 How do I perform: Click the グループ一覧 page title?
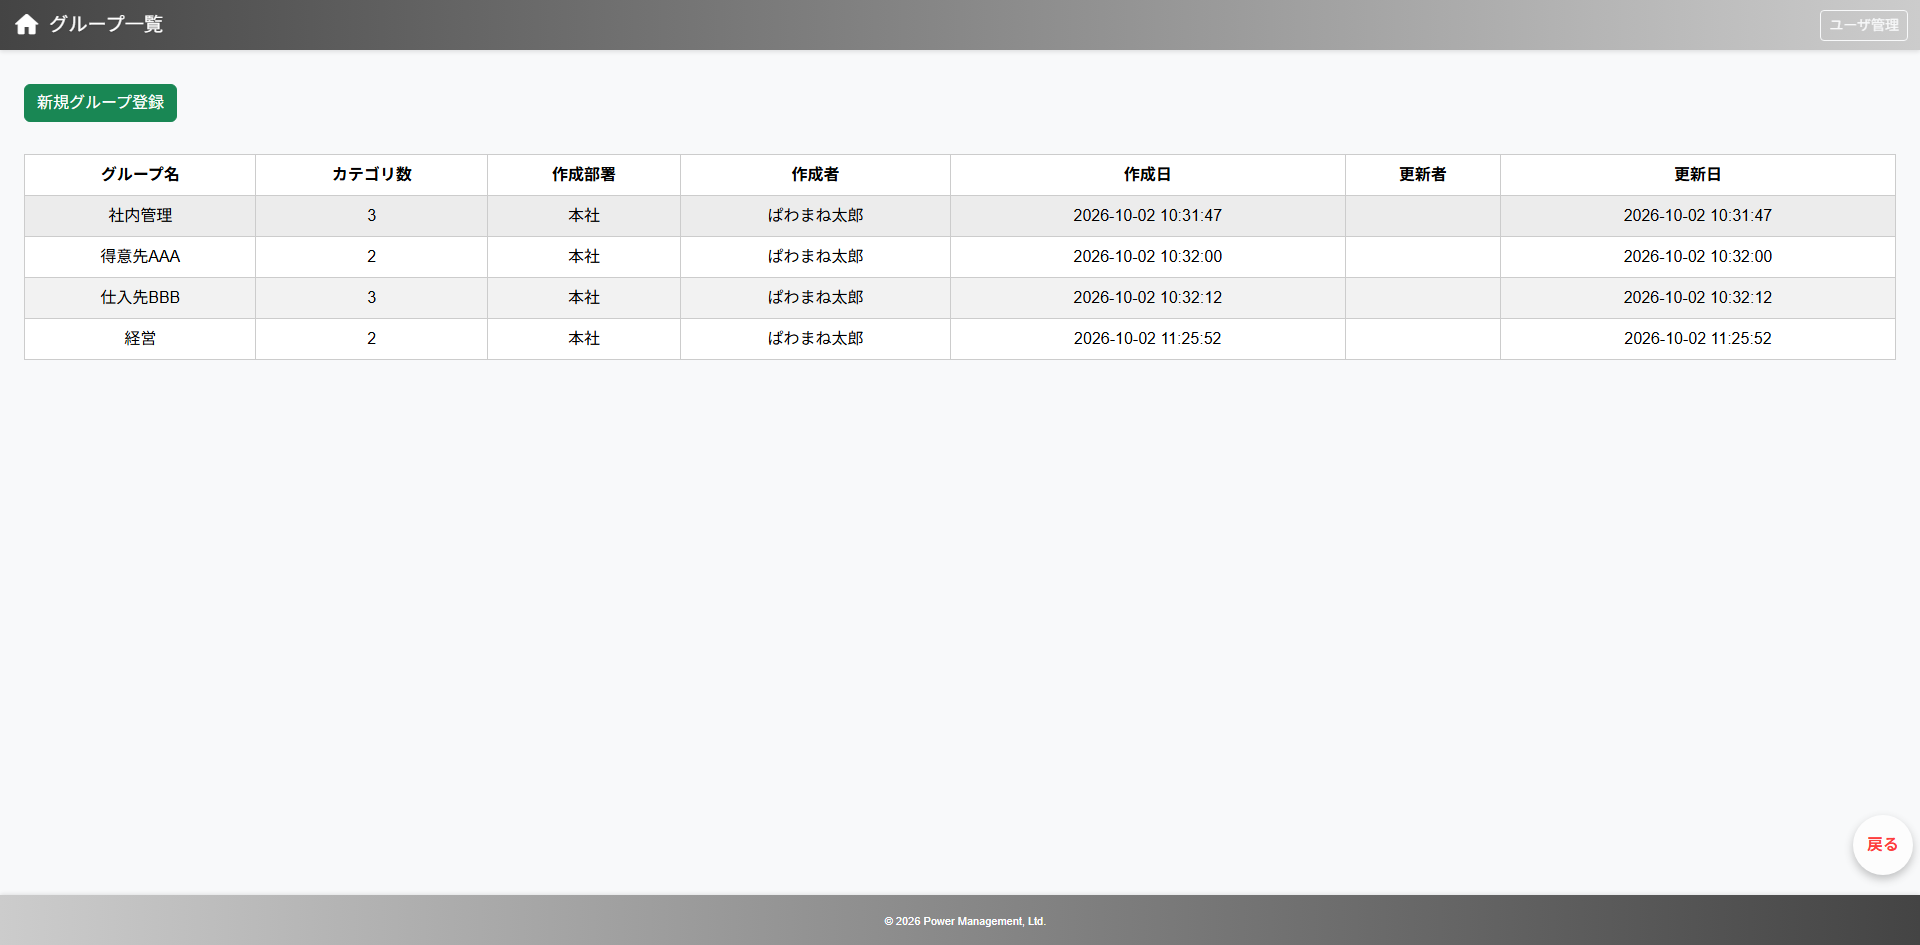[106, 24]
